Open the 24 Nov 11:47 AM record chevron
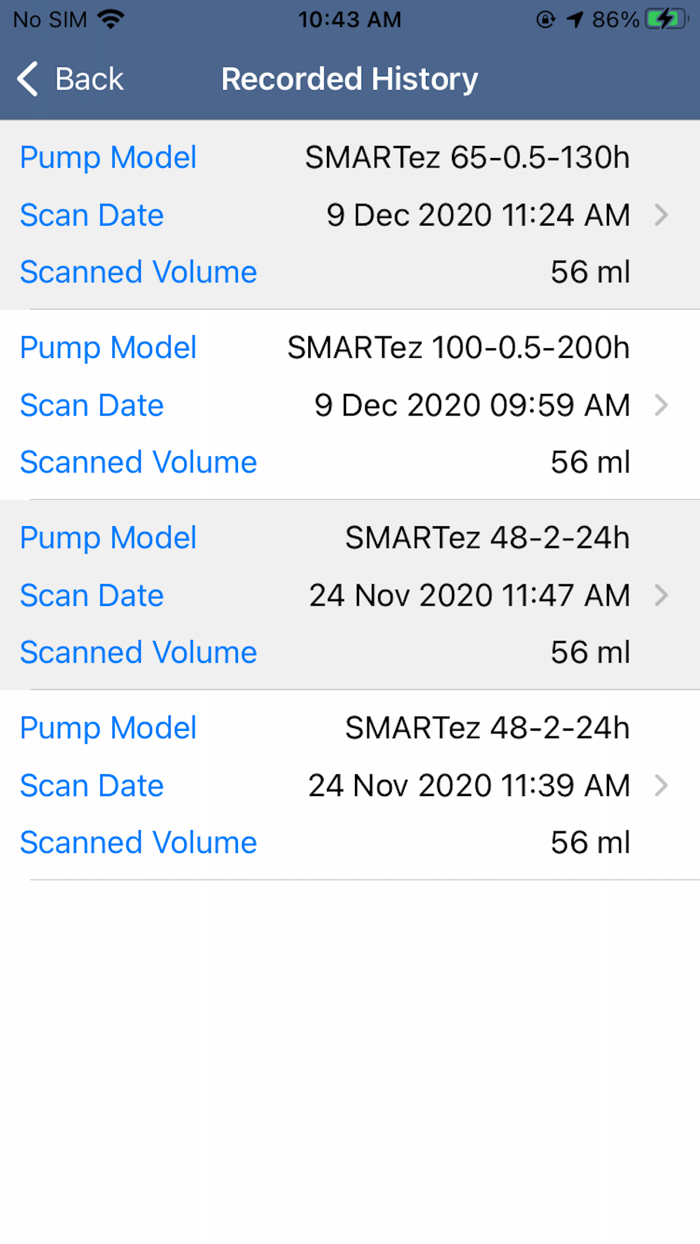This screenshot has width=700, height=1244. (x=662, y=595)
